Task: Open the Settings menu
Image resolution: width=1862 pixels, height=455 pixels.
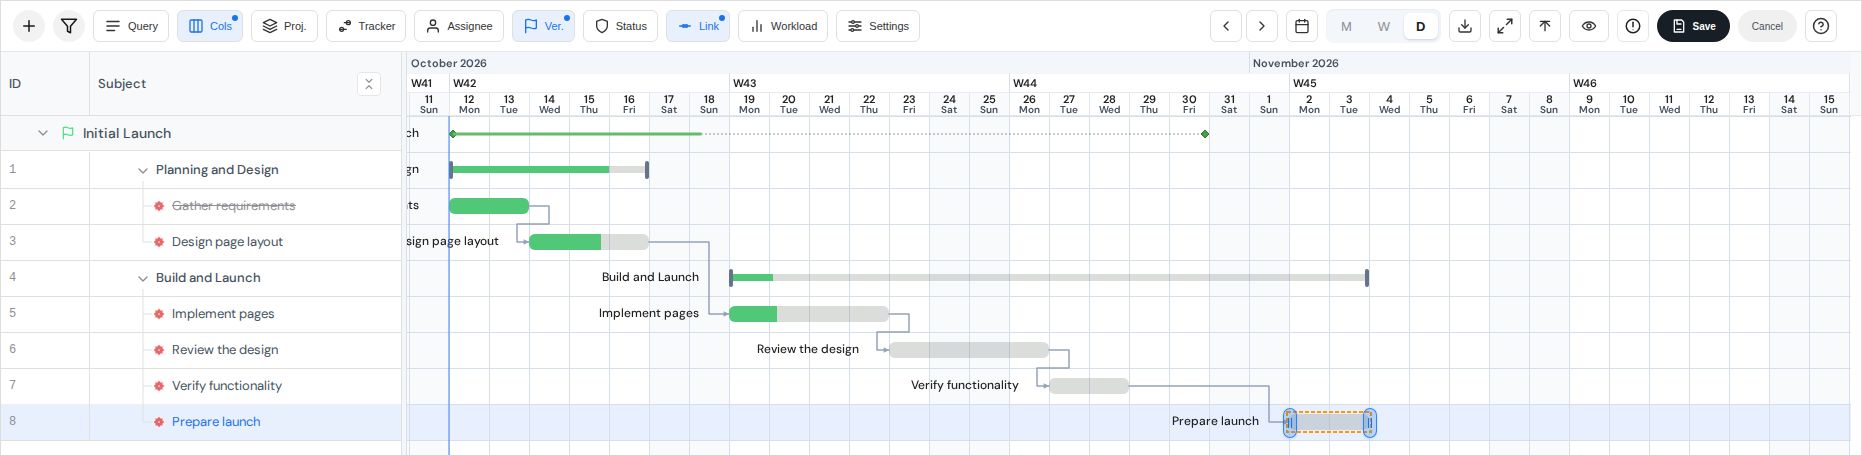Action: tap(878, 26)
